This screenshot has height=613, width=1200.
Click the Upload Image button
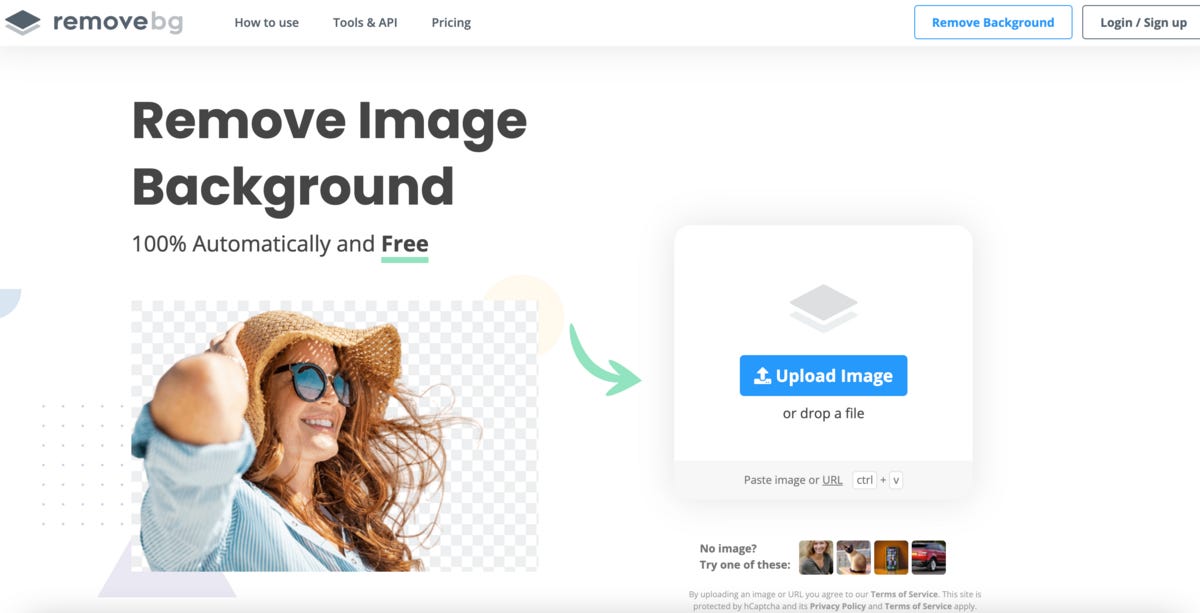[x=823, y=375]
